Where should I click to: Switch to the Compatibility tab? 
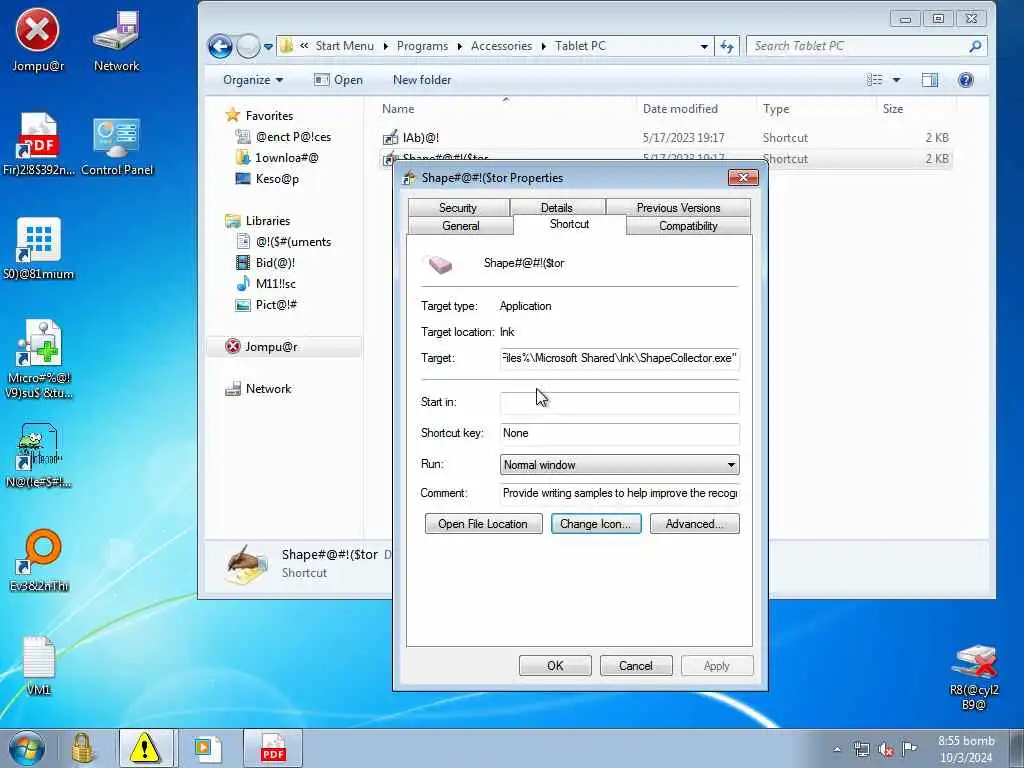click(688, 226)
